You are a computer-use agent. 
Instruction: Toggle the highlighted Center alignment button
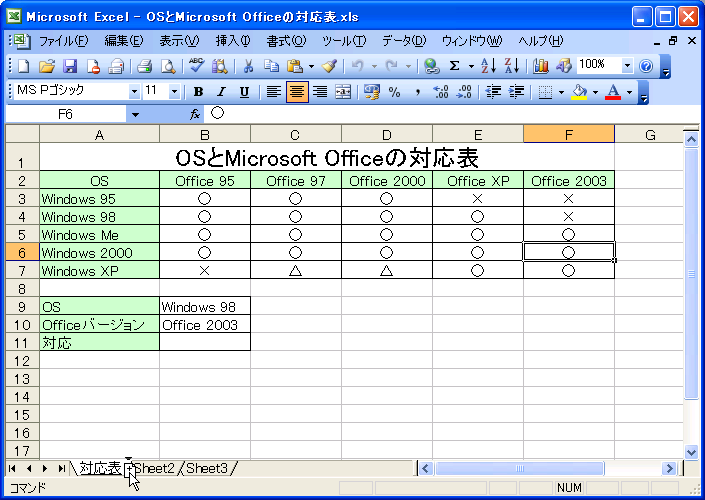click(297, 92)
